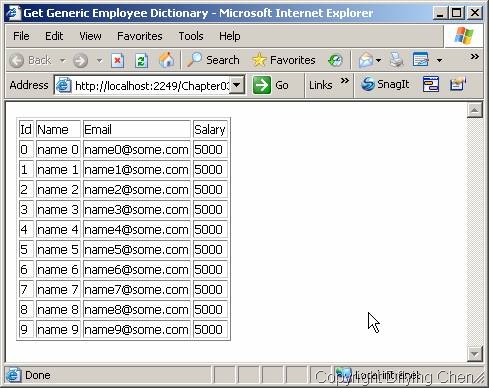Select the name7@some.com cell
The image size is (489, 388).
(x=137, y=289)
